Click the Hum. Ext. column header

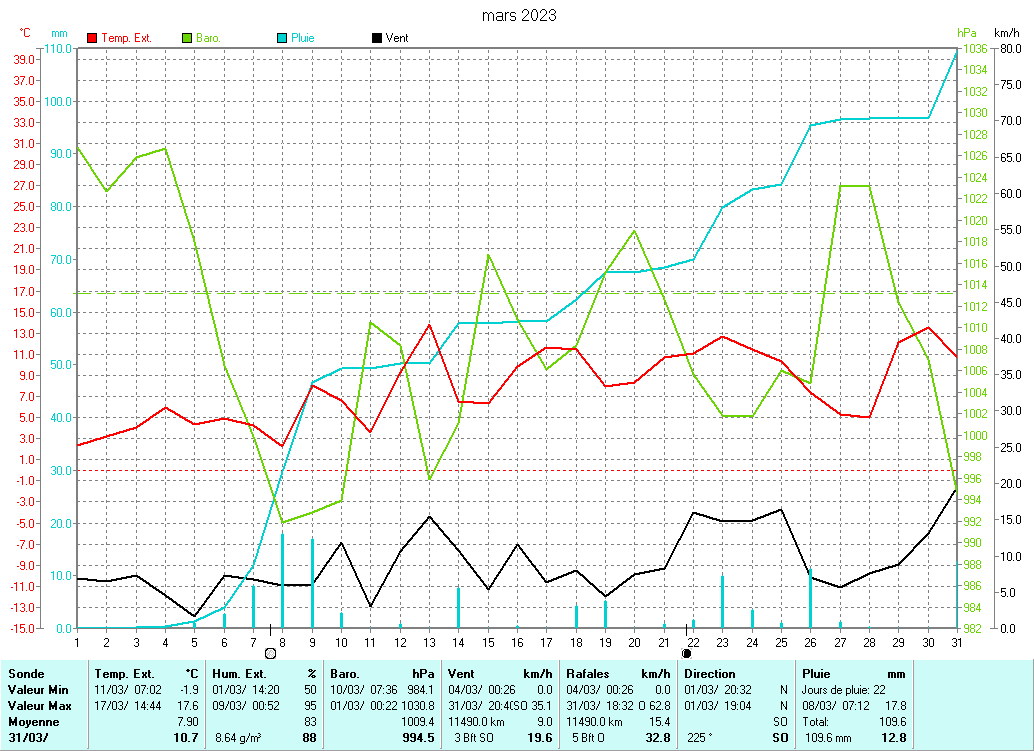[240, 674]
